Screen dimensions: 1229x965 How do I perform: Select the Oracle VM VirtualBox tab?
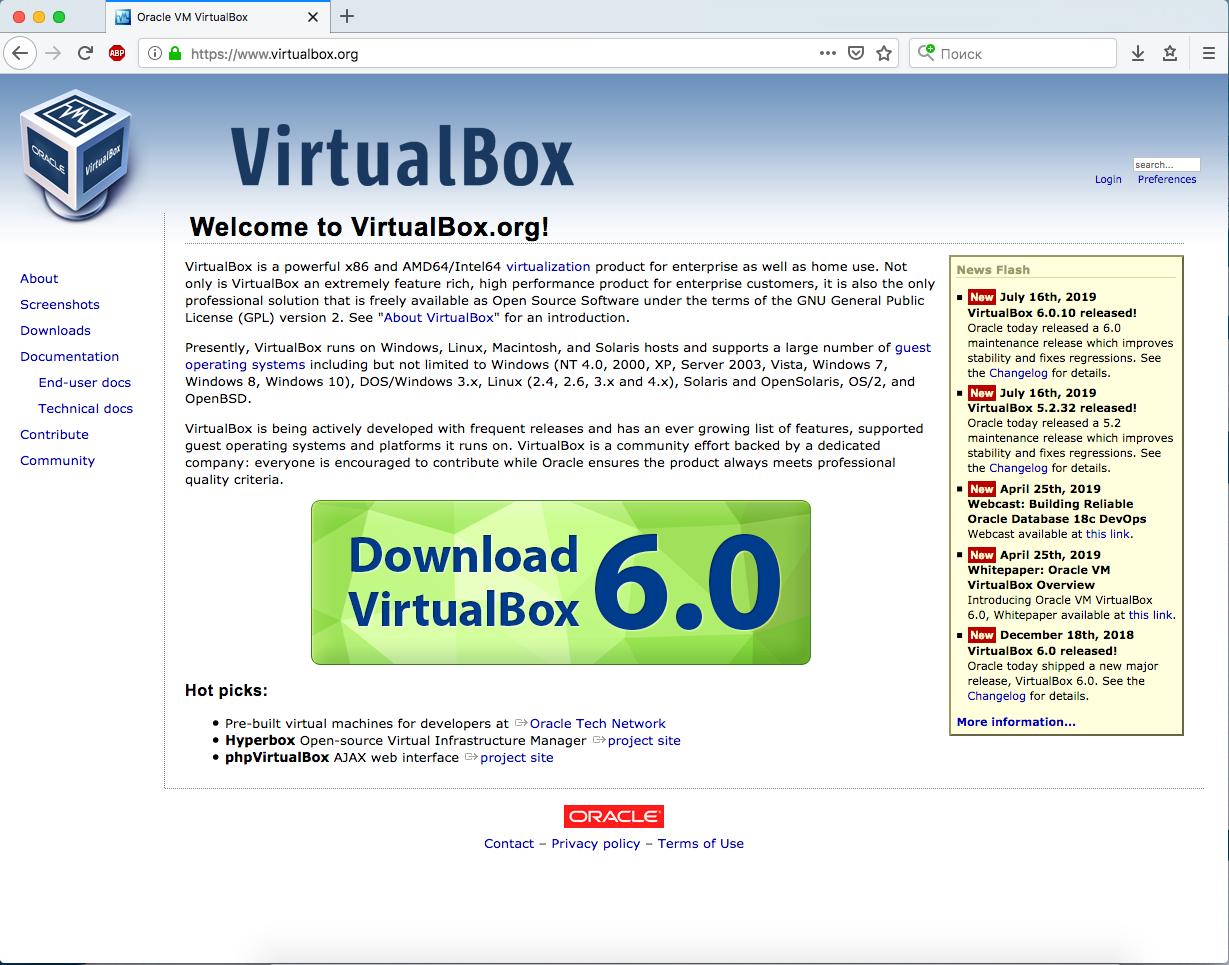click(217, 16)
